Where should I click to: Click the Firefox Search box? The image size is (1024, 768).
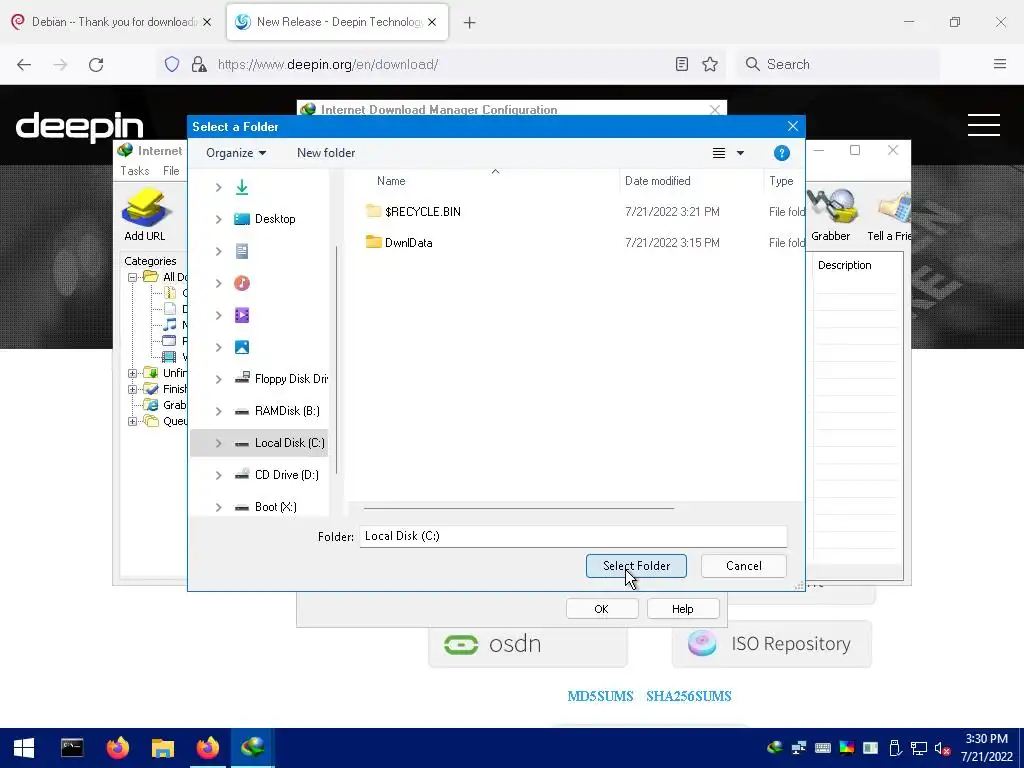838,64
